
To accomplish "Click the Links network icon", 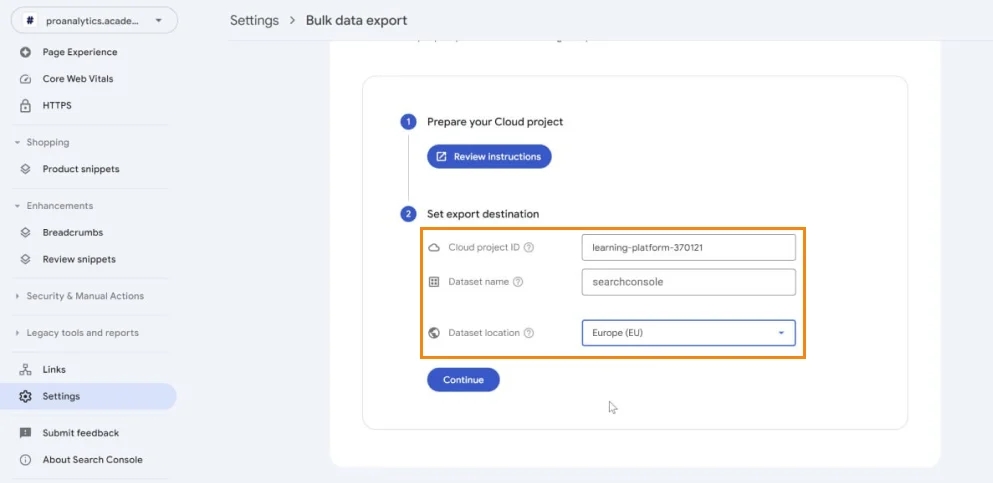I will pos(25,370).
